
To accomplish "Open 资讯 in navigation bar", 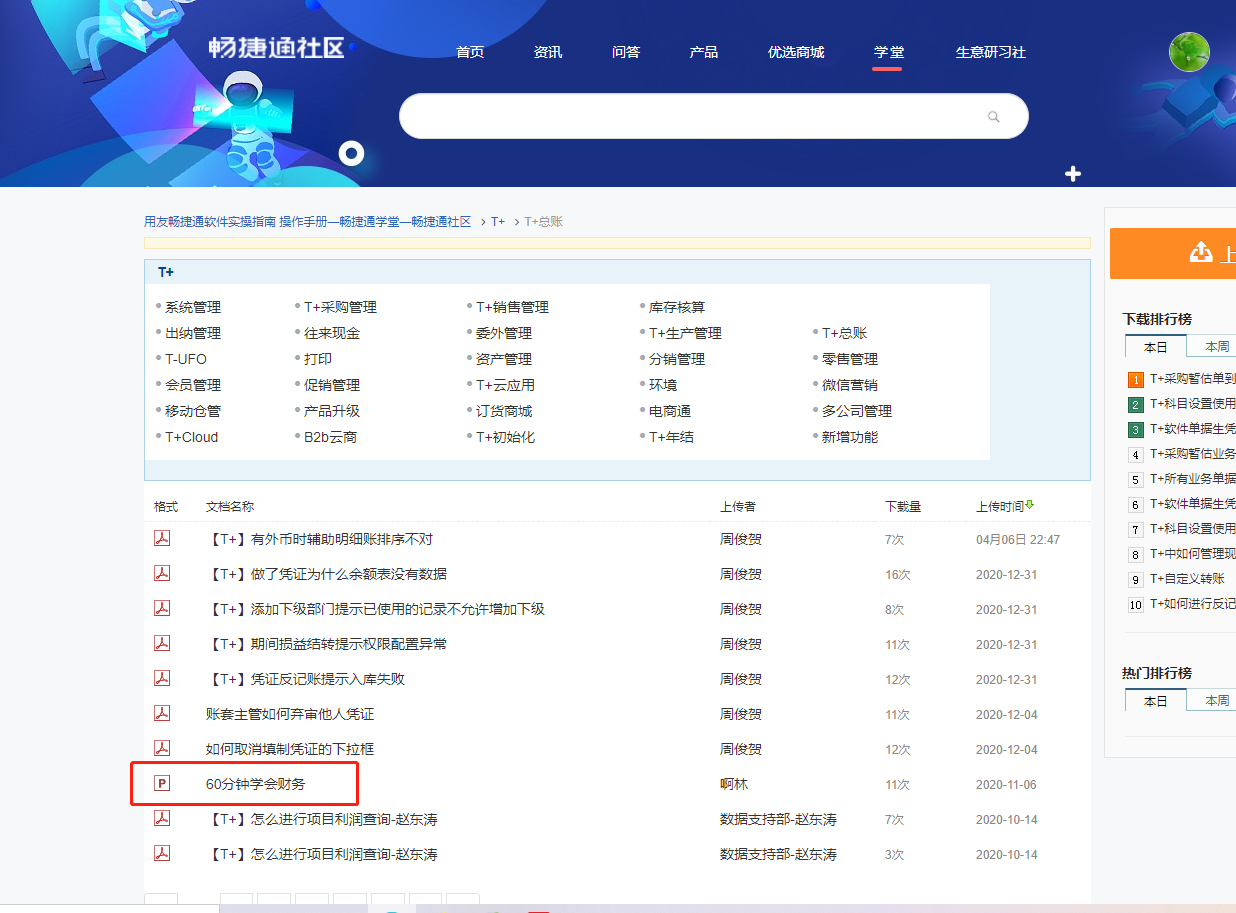I will [548, 52].
